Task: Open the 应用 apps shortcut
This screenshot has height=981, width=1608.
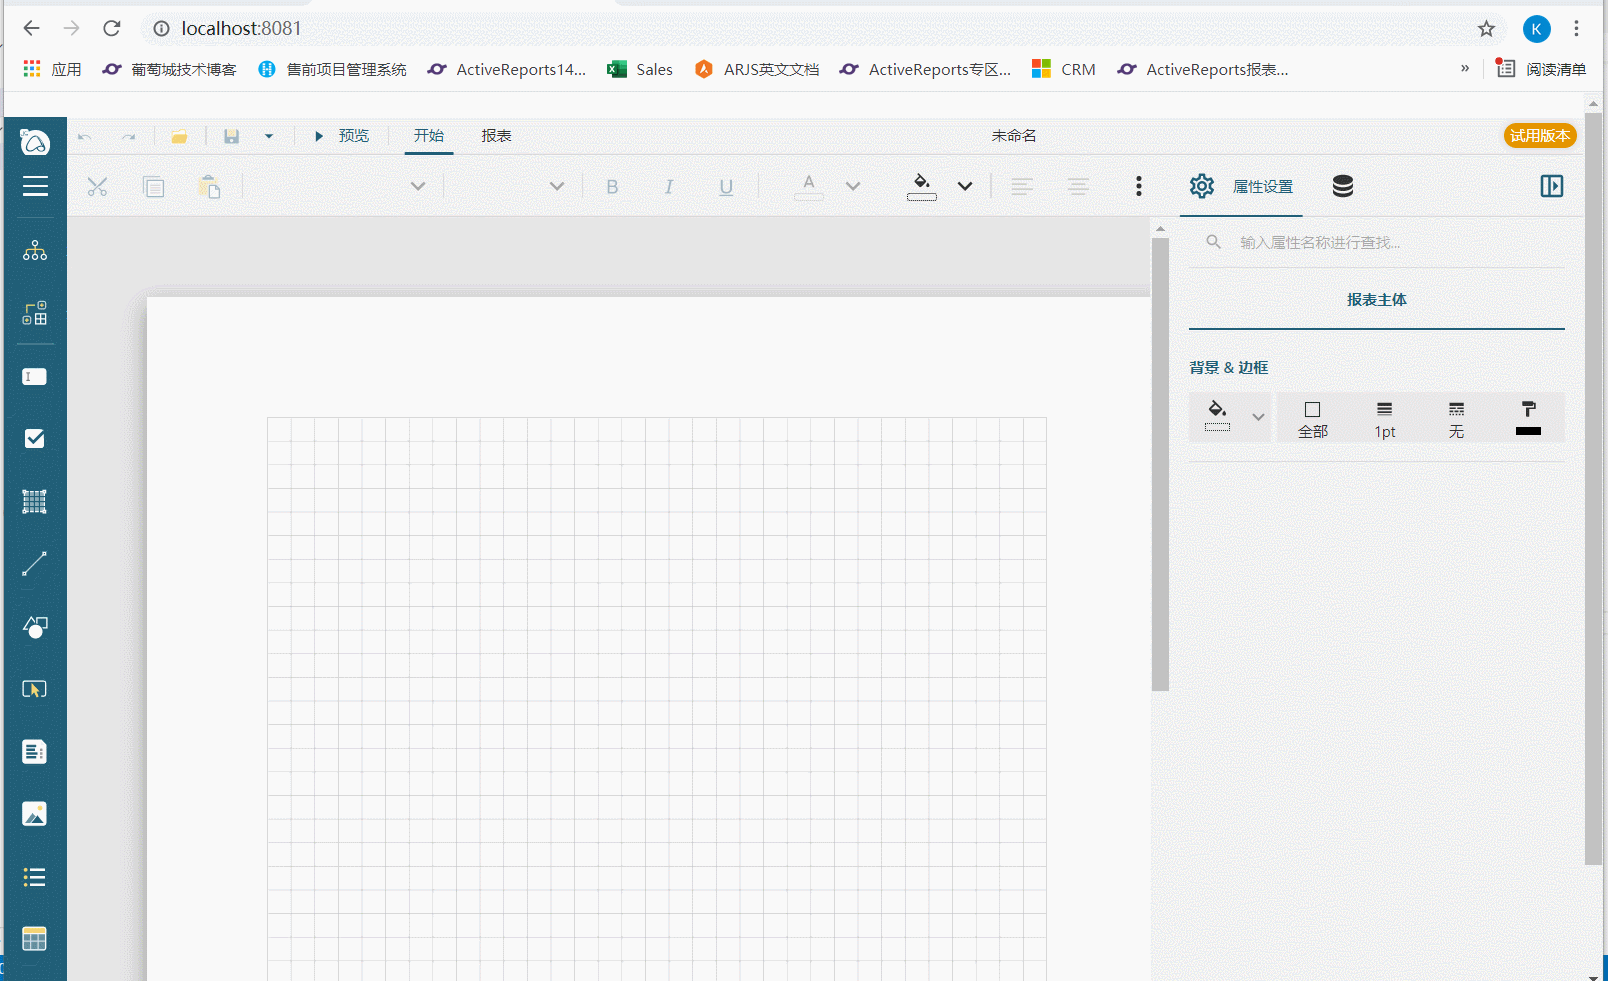Action: tap(52, 69)
